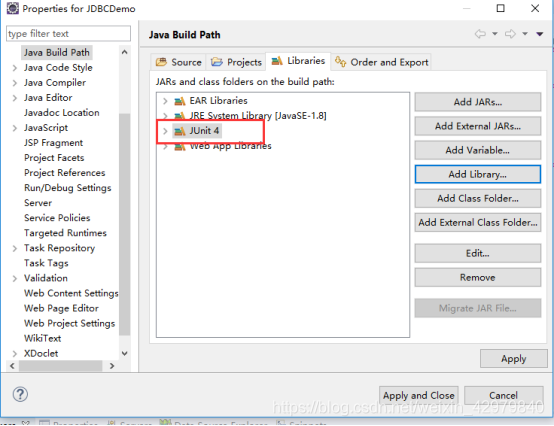The image size is (554, 426).
Task: Click the type filter text field
Action: coord(68,34)
